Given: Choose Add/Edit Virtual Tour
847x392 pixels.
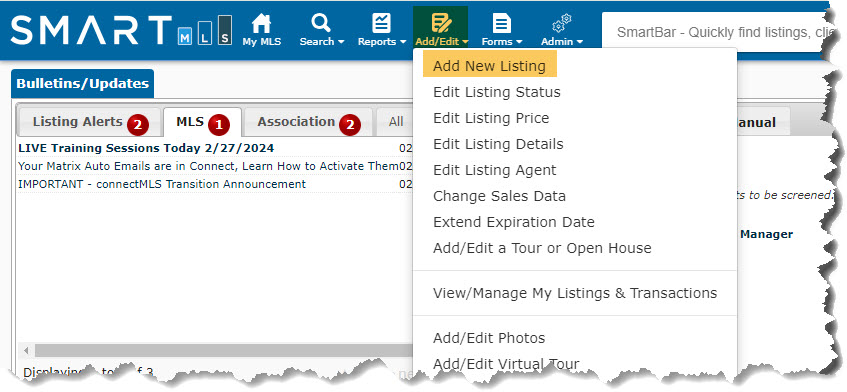Looking at the screenshot, I should [506, 364].
